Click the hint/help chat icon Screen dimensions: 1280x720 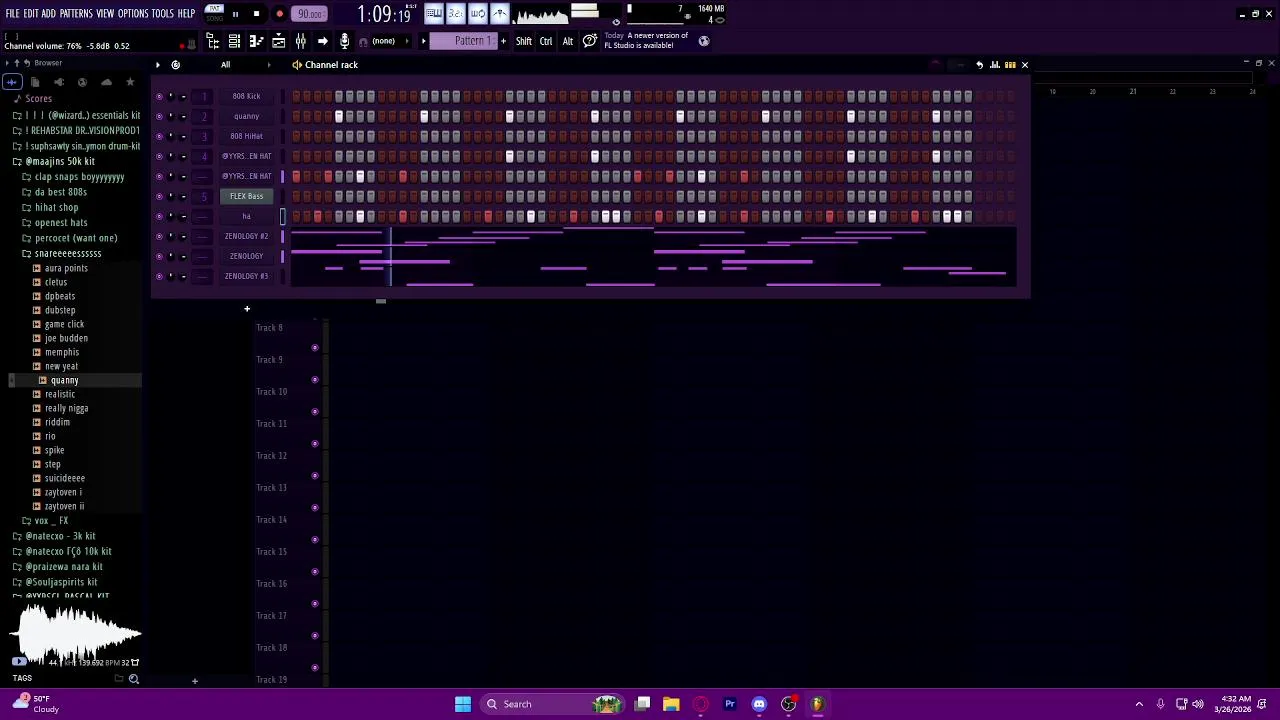click(x=590, y=41)
